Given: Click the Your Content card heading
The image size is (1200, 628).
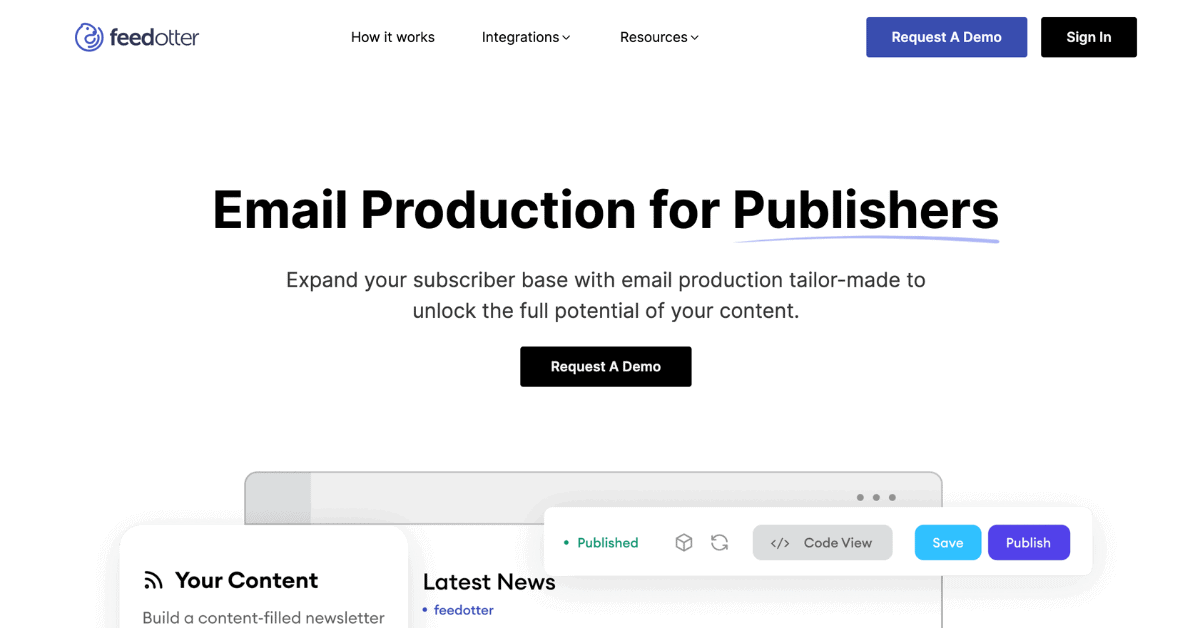Looking at the screenshot, I should [x=246, y=580].
